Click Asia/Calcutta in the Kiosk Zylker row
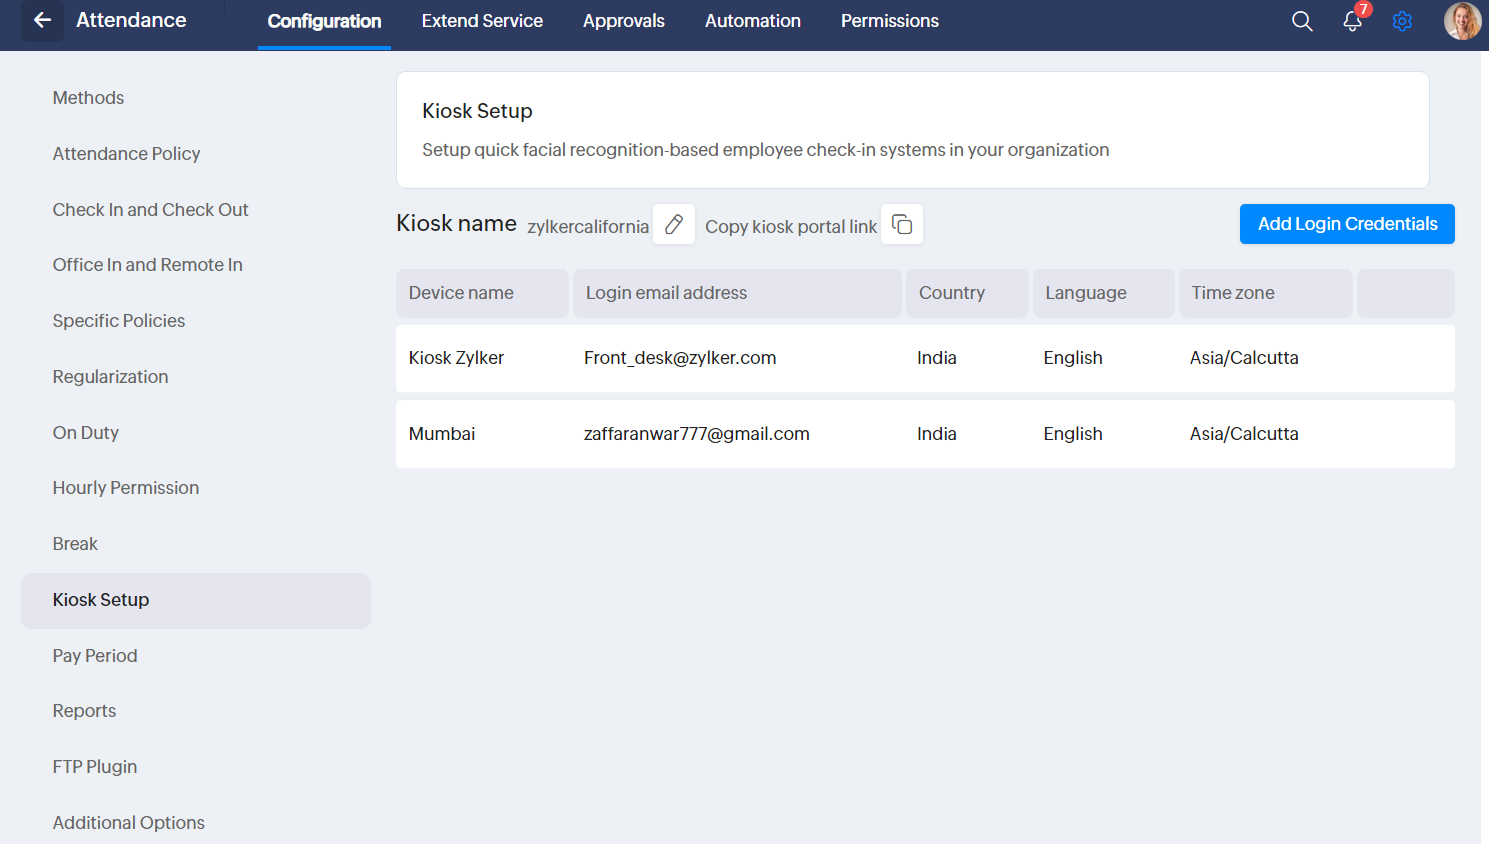This screenshot has height=844, width=1489. (1244, 358)
